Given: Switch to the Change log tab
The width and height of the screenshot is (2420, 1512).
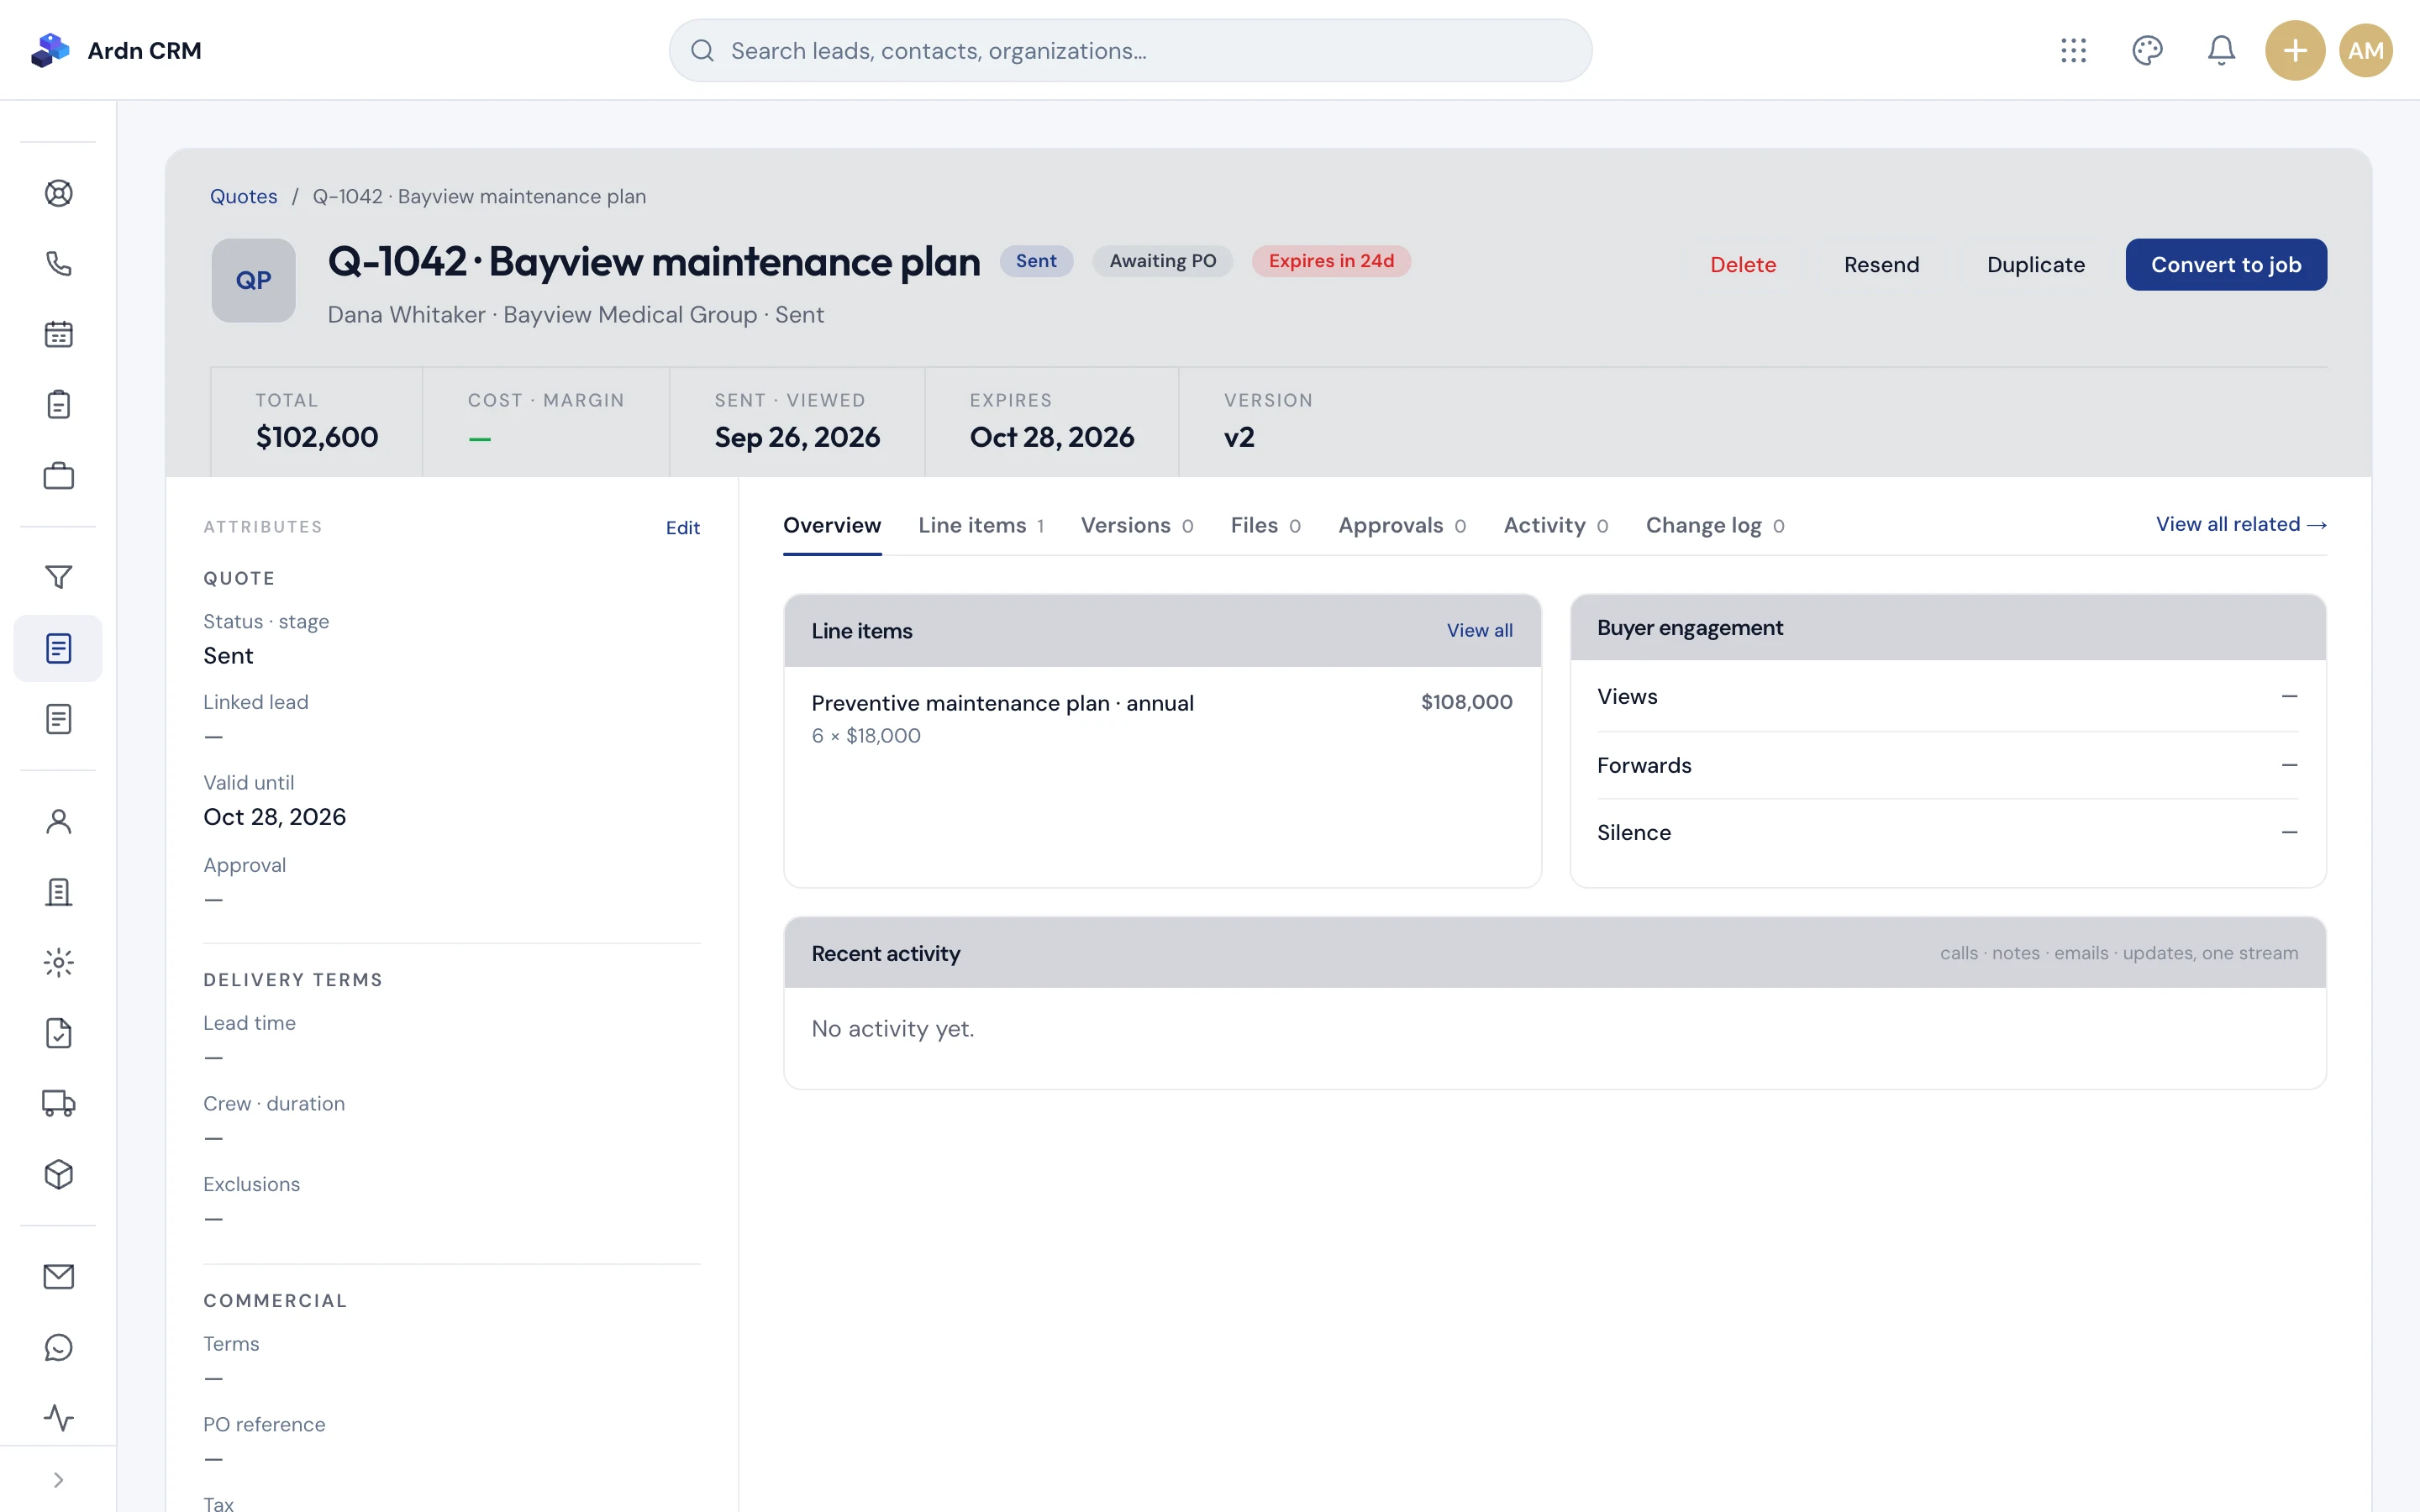Looking at the screenshot, I should [1715, 525].
